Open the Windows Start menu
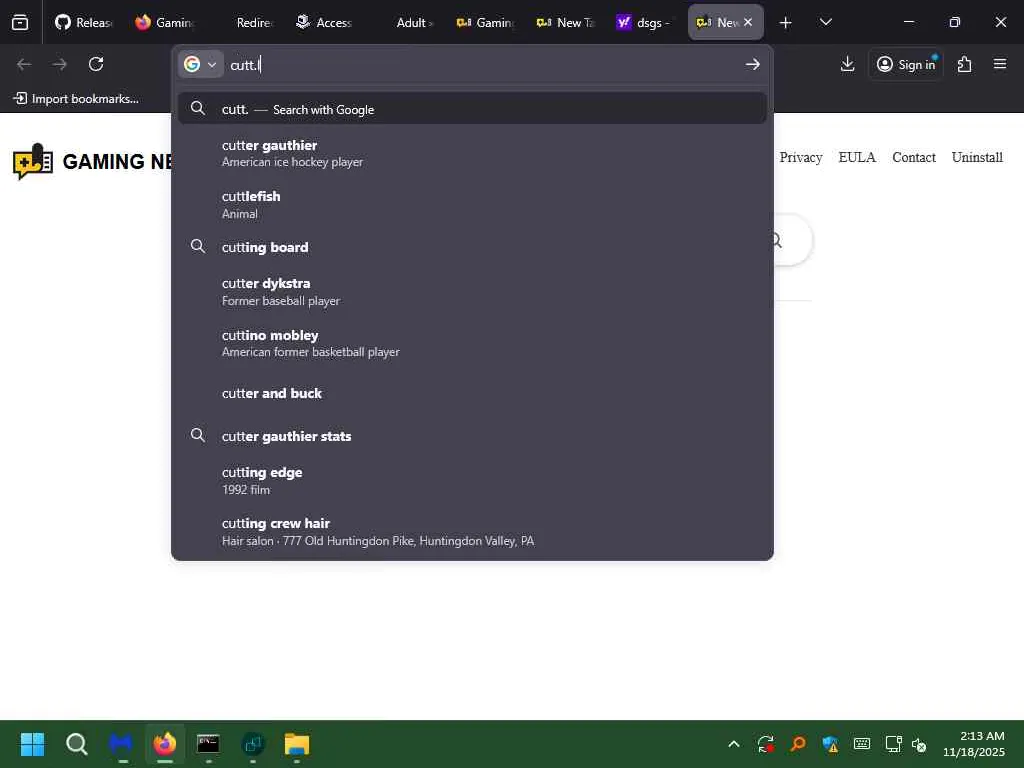Viewport: 1024px width, 768px height. [x=33, y=744]
